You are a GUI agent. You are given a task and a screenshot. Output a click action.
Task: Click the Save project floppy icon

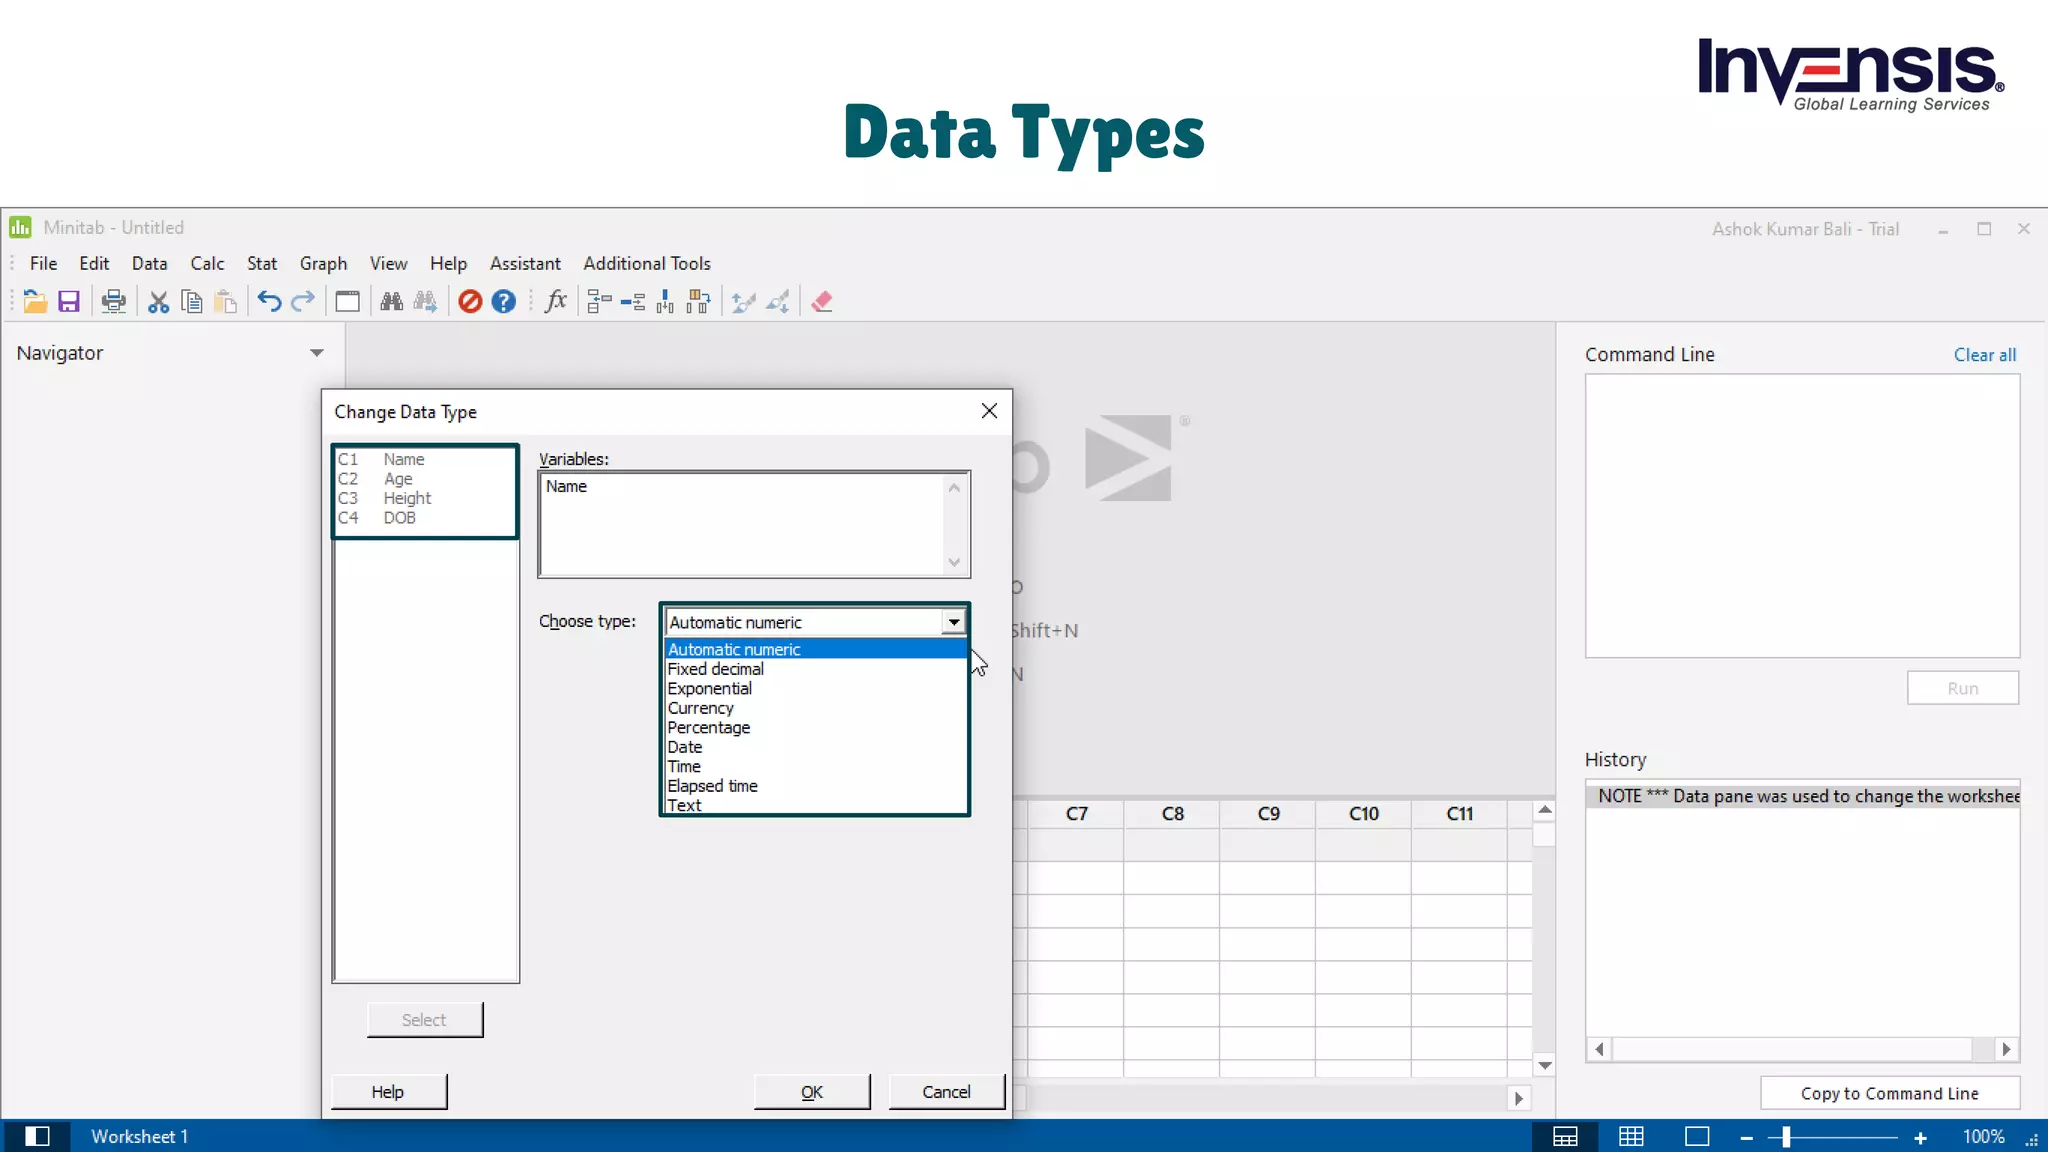(69, 302)
